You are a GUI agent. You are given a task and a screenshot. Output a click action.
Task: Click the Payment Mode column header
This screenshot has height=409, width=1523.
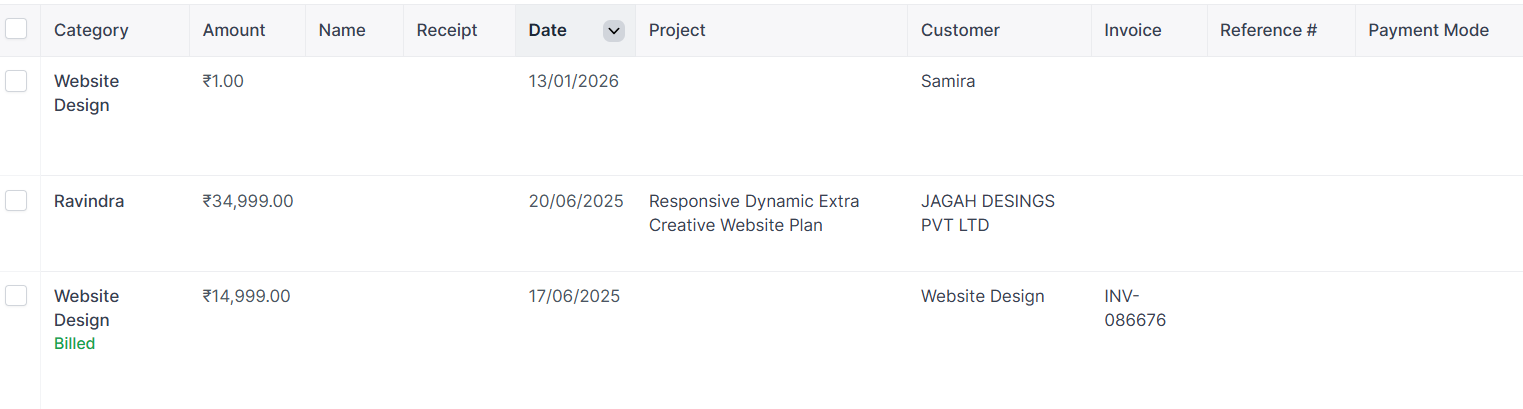tap(1428, 30)
